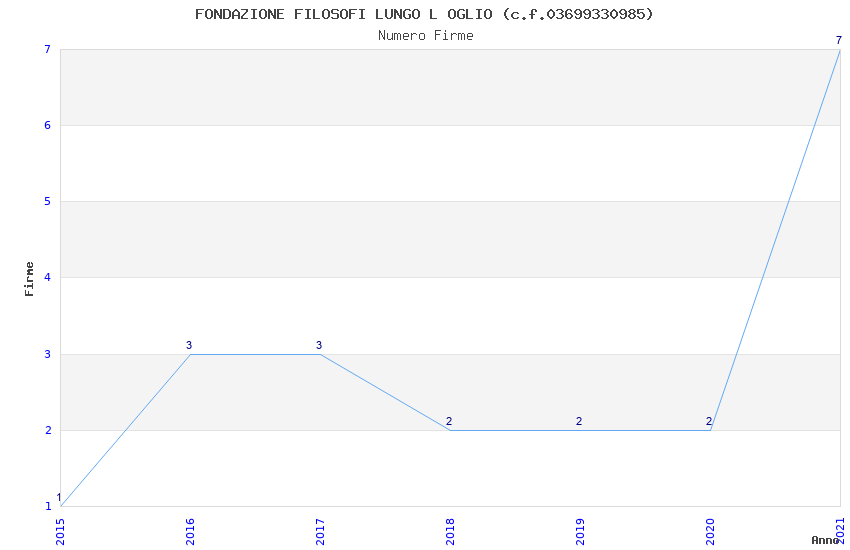The height and width of the screenshot is (550, 850).
Task: Click the Anno x-axis label
Action: click(825, 540)
